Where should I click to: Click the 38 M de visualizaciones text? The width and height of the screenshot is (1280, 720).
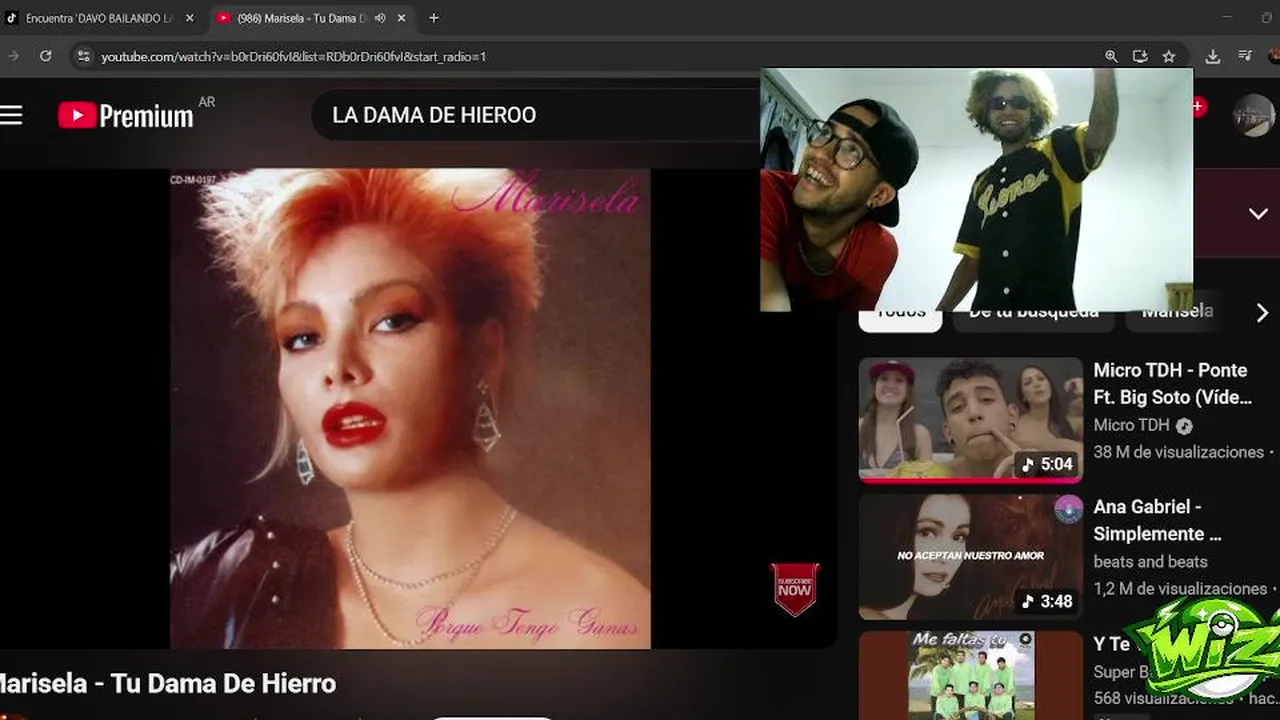(x=1178, y=452)
